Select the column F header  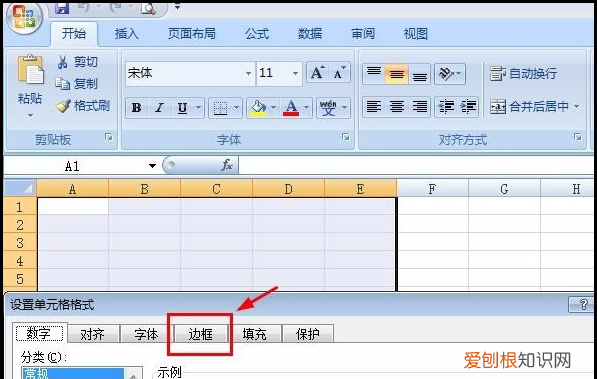[432, 189]
